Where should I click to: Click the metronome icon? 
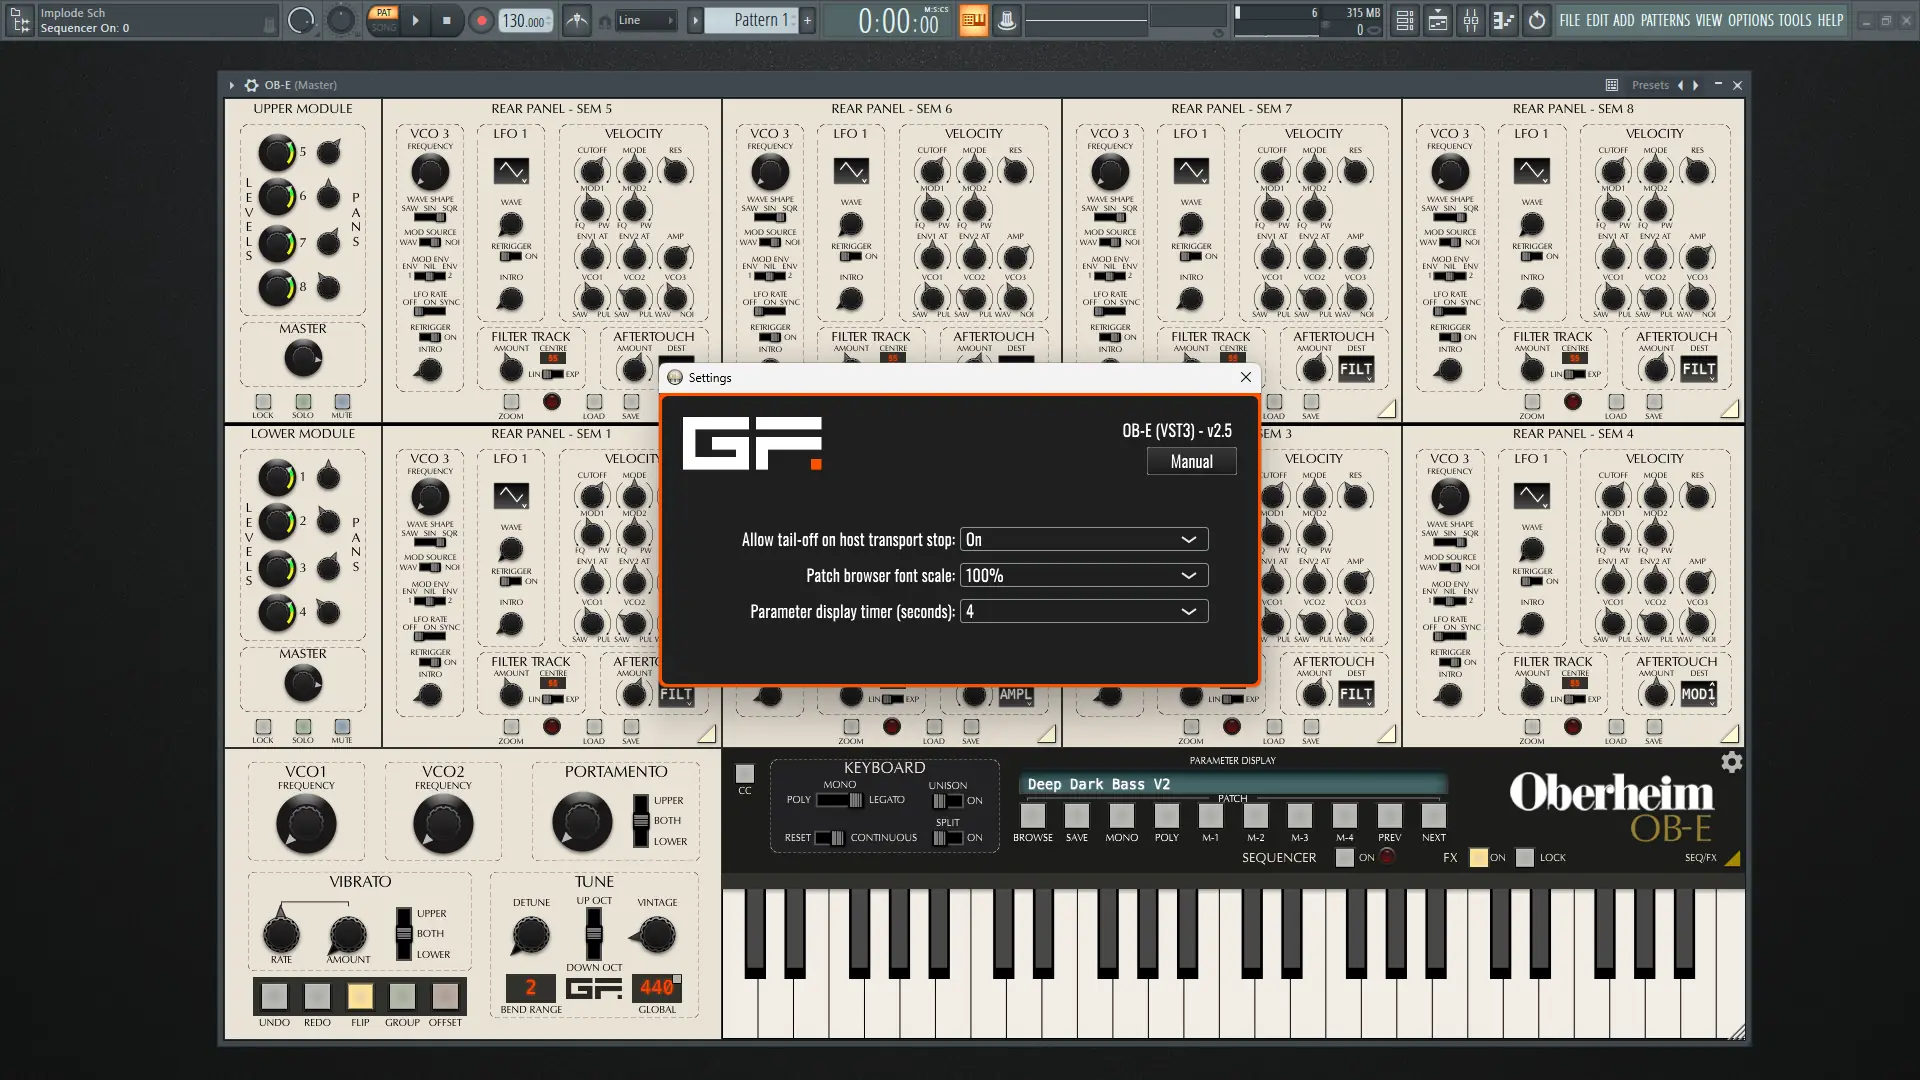[577, 20]
